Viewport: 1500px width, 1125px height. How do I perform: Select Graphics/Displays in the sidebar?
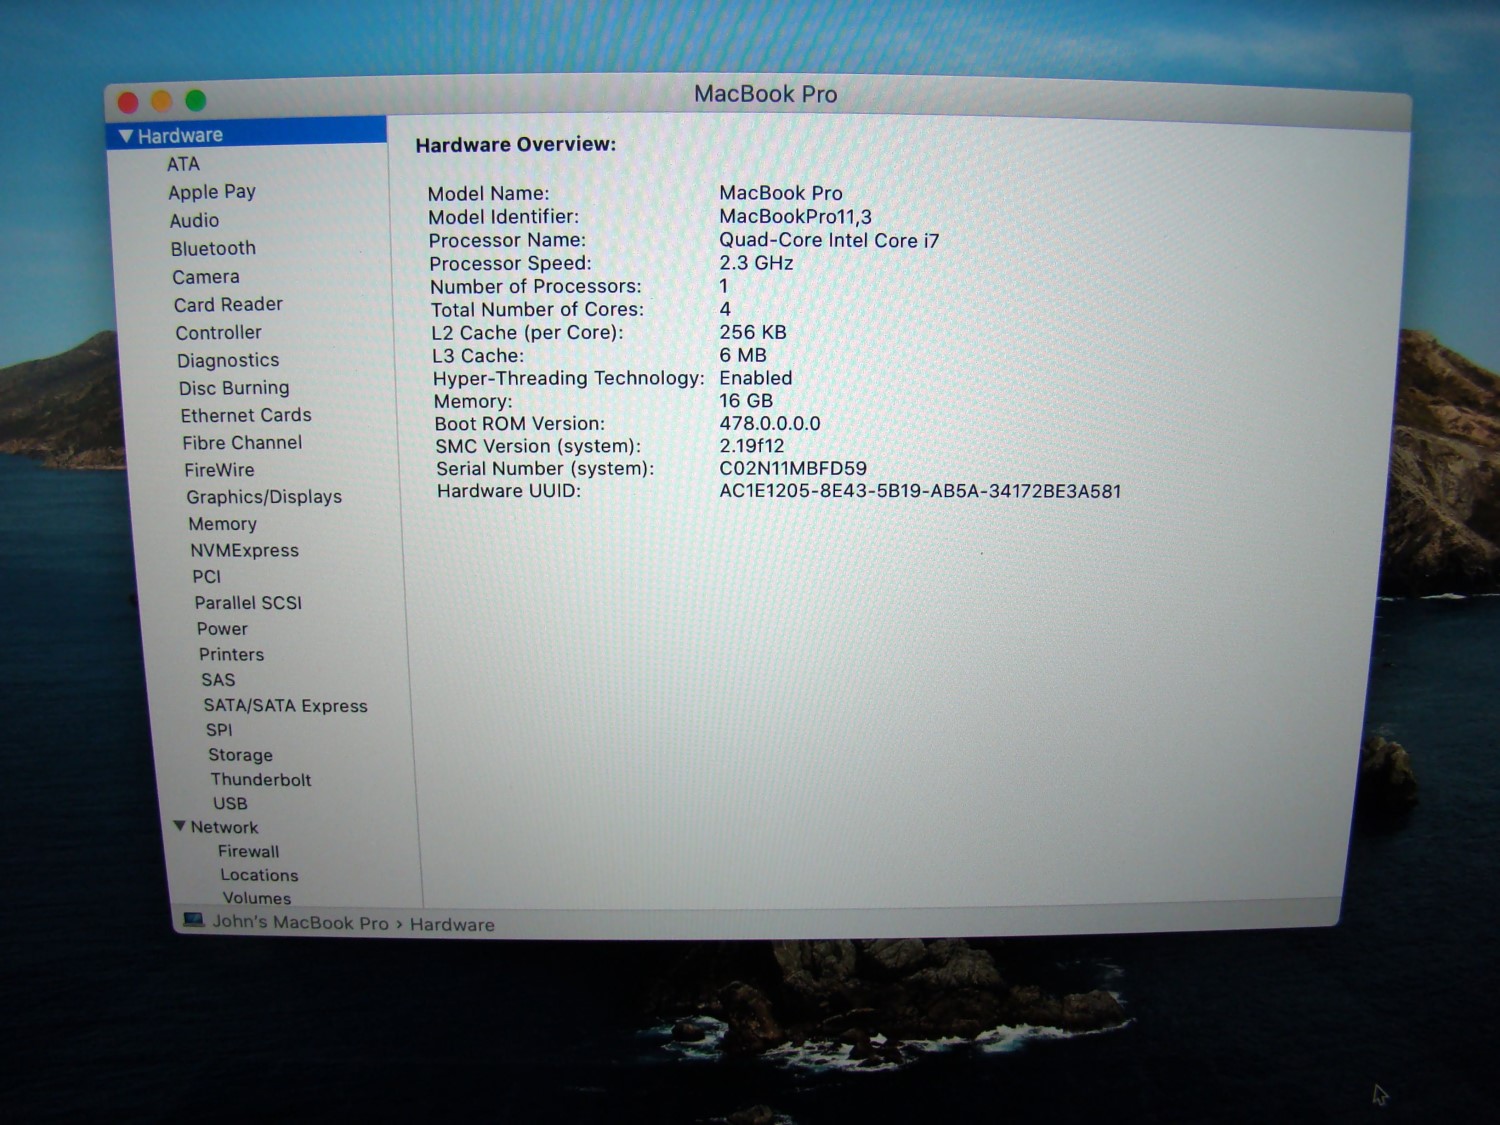pyautogui.click(x=263, y=497)
